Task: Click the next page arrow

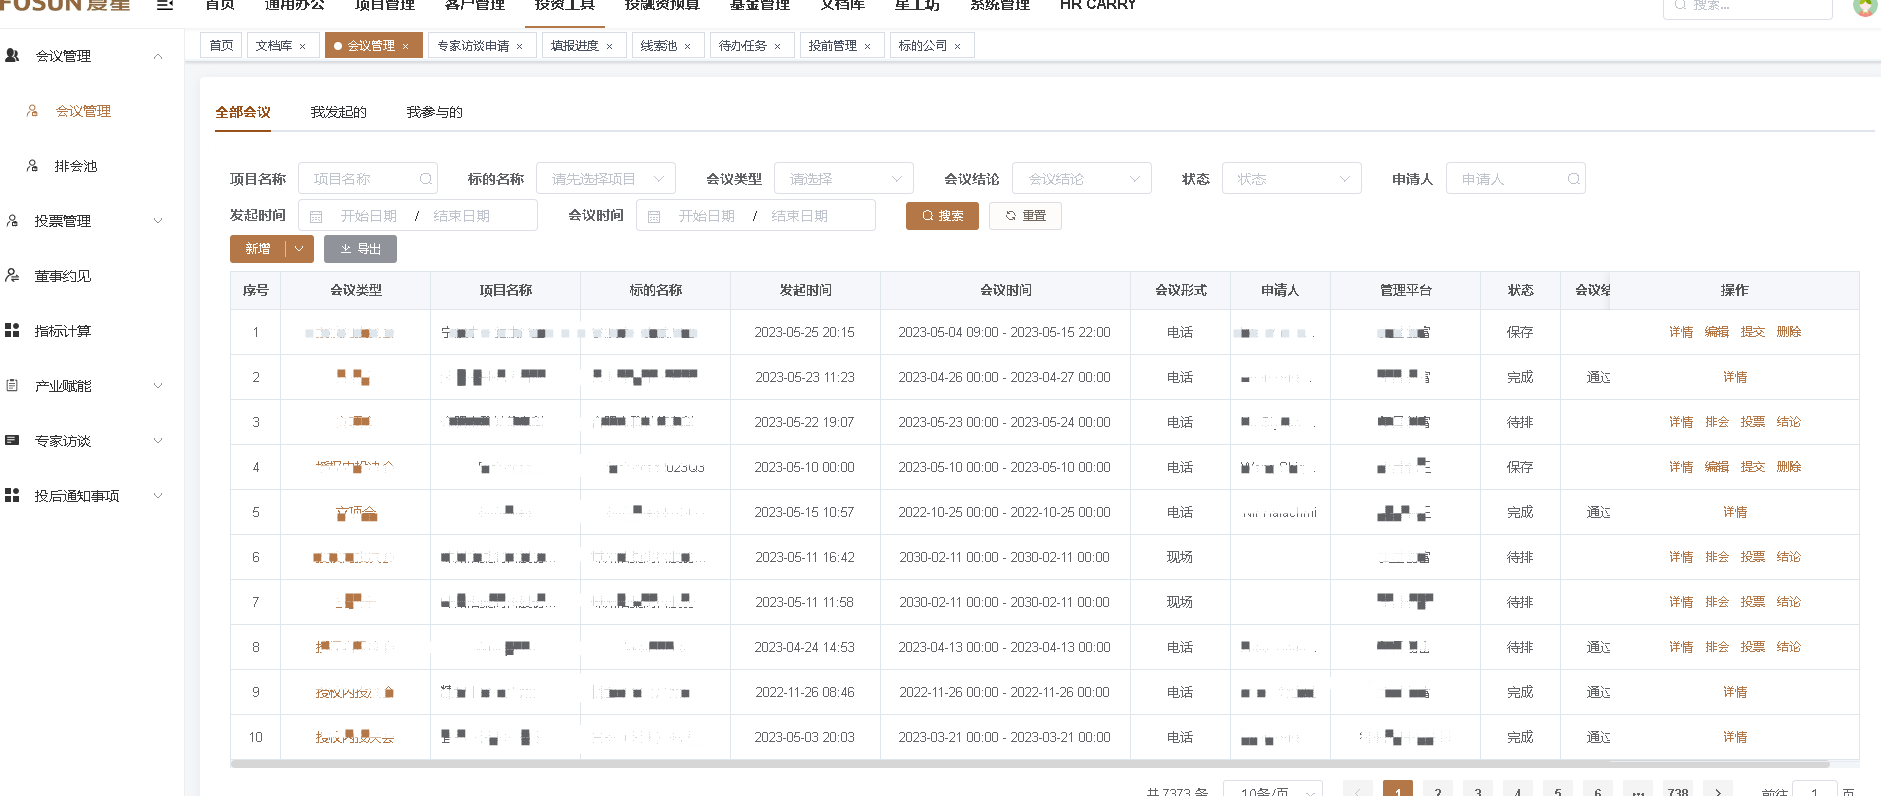Action: coord(1718,790)
